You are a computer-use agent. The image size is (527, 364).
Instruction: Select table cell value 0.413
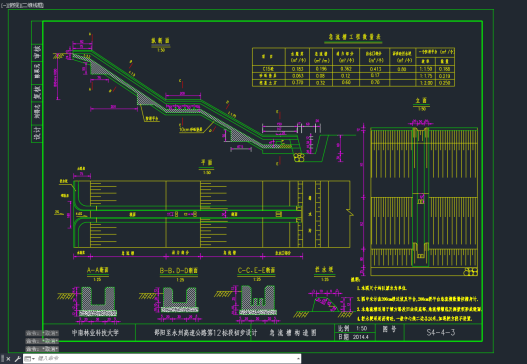(x=375, y=69)
